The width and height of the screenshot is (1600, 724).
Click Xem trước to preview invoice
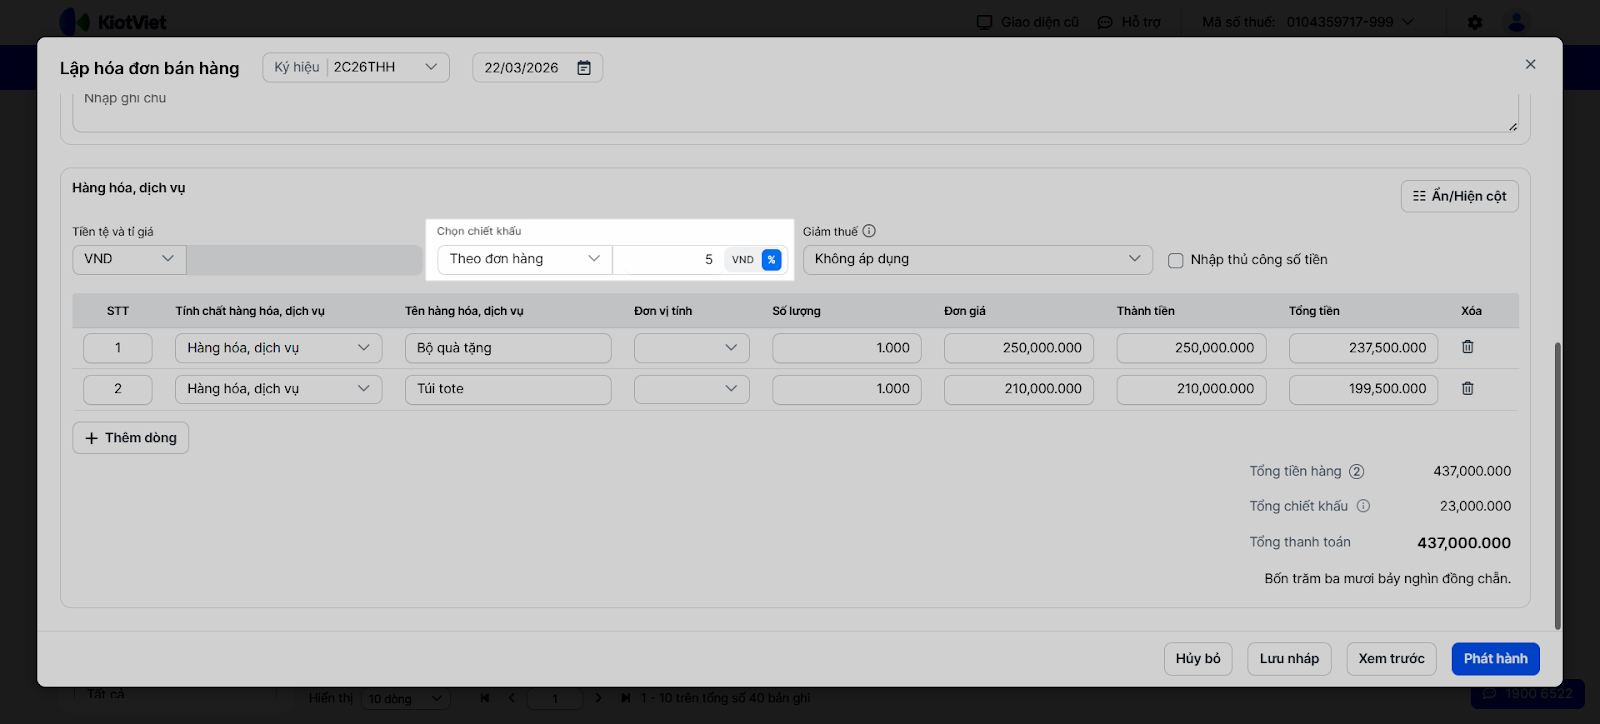pos(1391,659)
